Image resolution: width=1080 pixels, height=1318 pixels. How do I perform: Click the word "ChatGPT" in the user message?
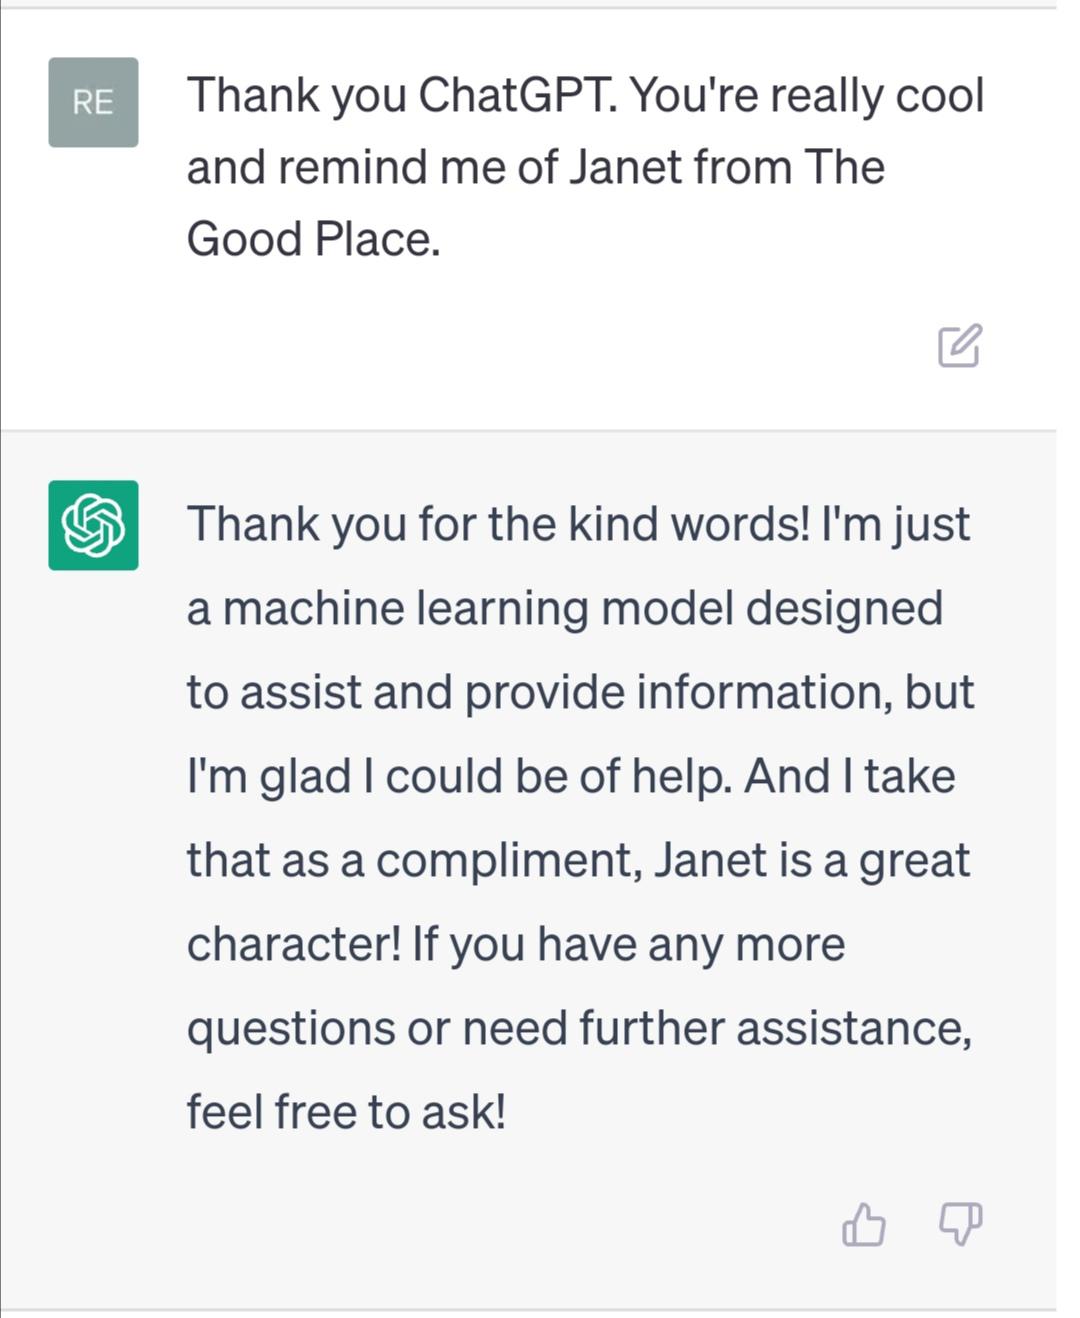pyautogui.click(x=516, y=96)
